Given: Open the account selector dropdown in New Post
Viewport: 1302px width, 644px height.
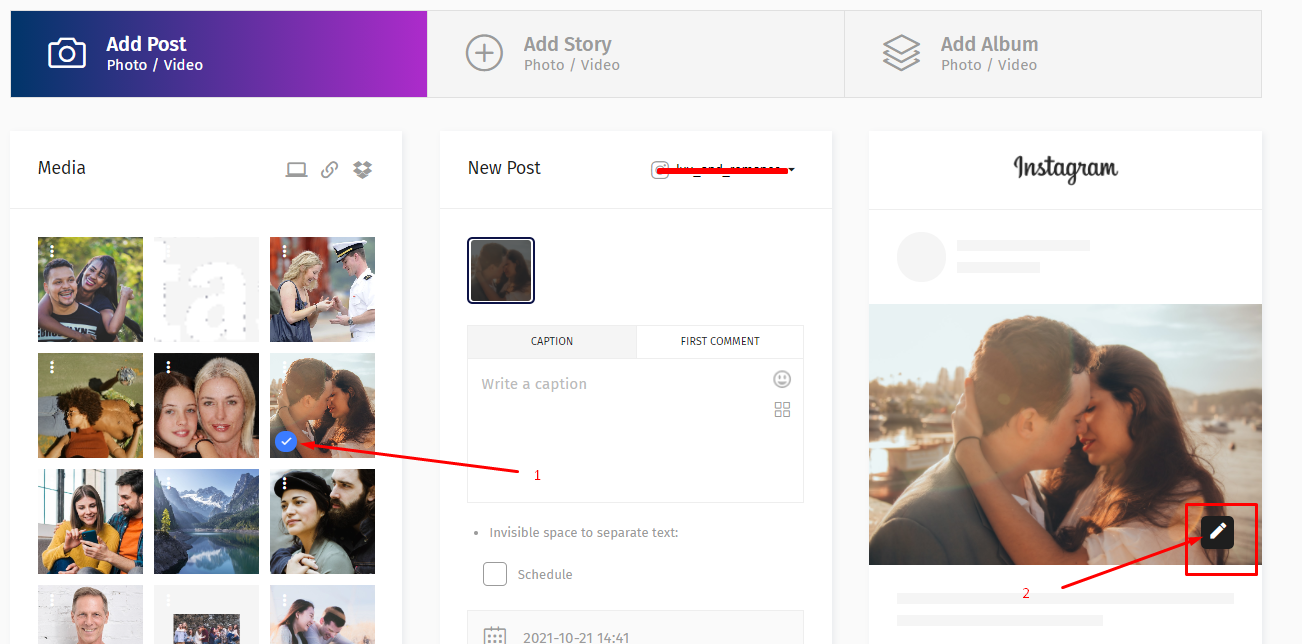Looking at the screenshot, I should coord(723,170).
